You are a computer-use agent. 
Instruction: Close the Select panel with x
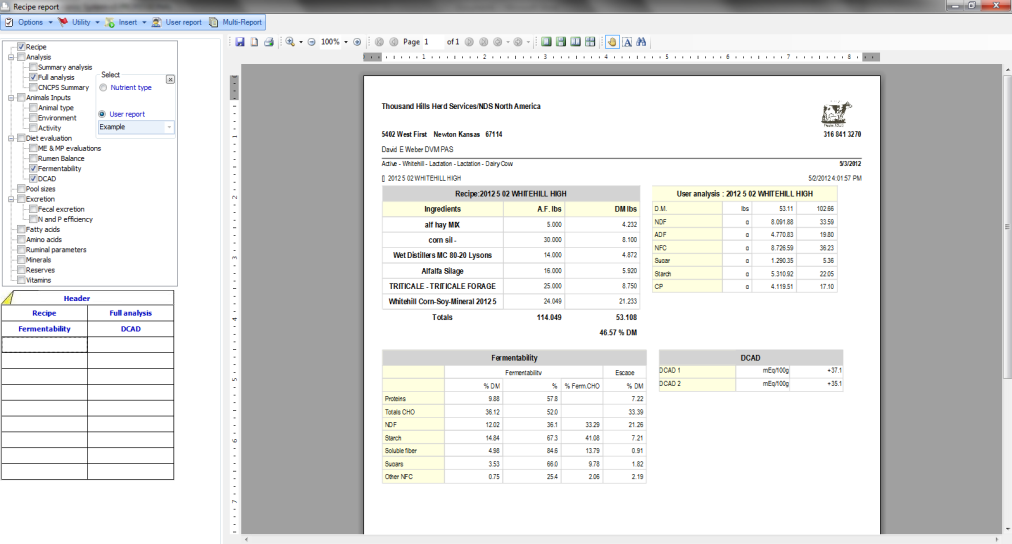point(170,79)
